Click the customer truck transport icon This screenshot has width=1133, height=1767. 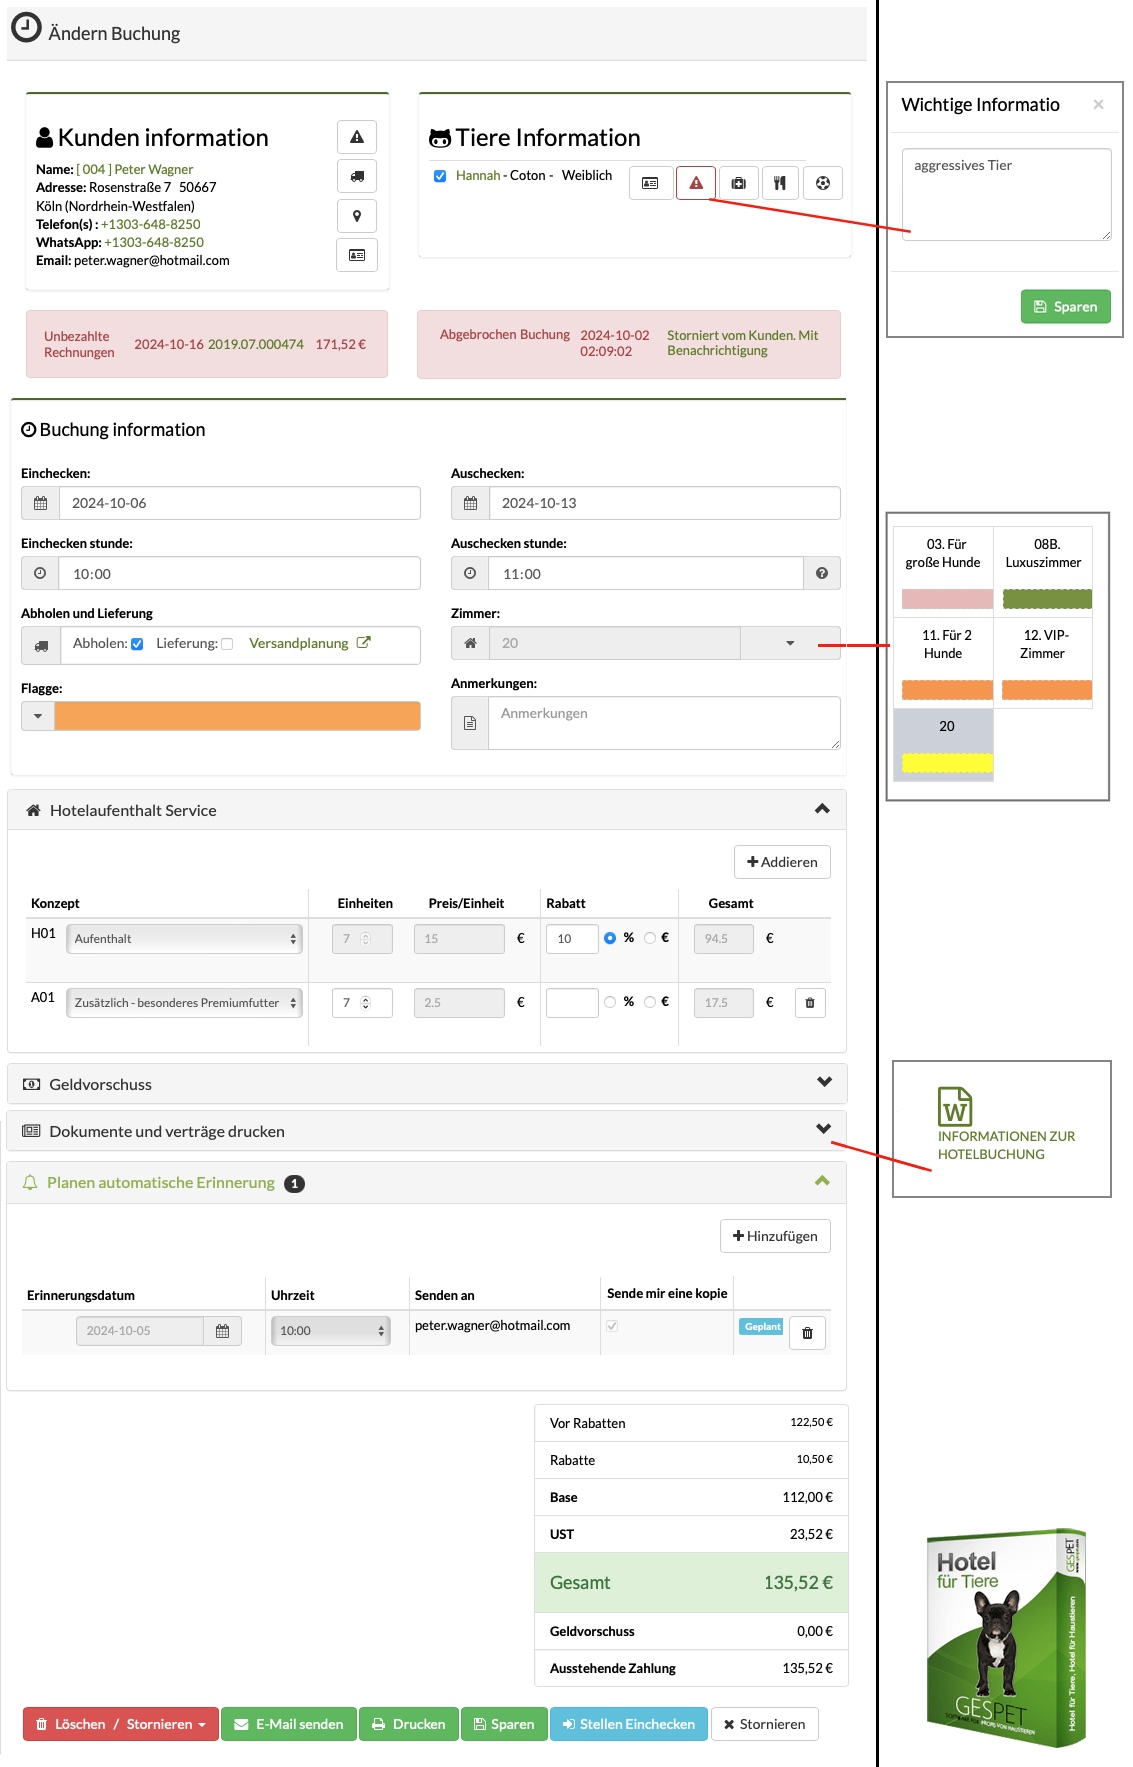(357, 176)
